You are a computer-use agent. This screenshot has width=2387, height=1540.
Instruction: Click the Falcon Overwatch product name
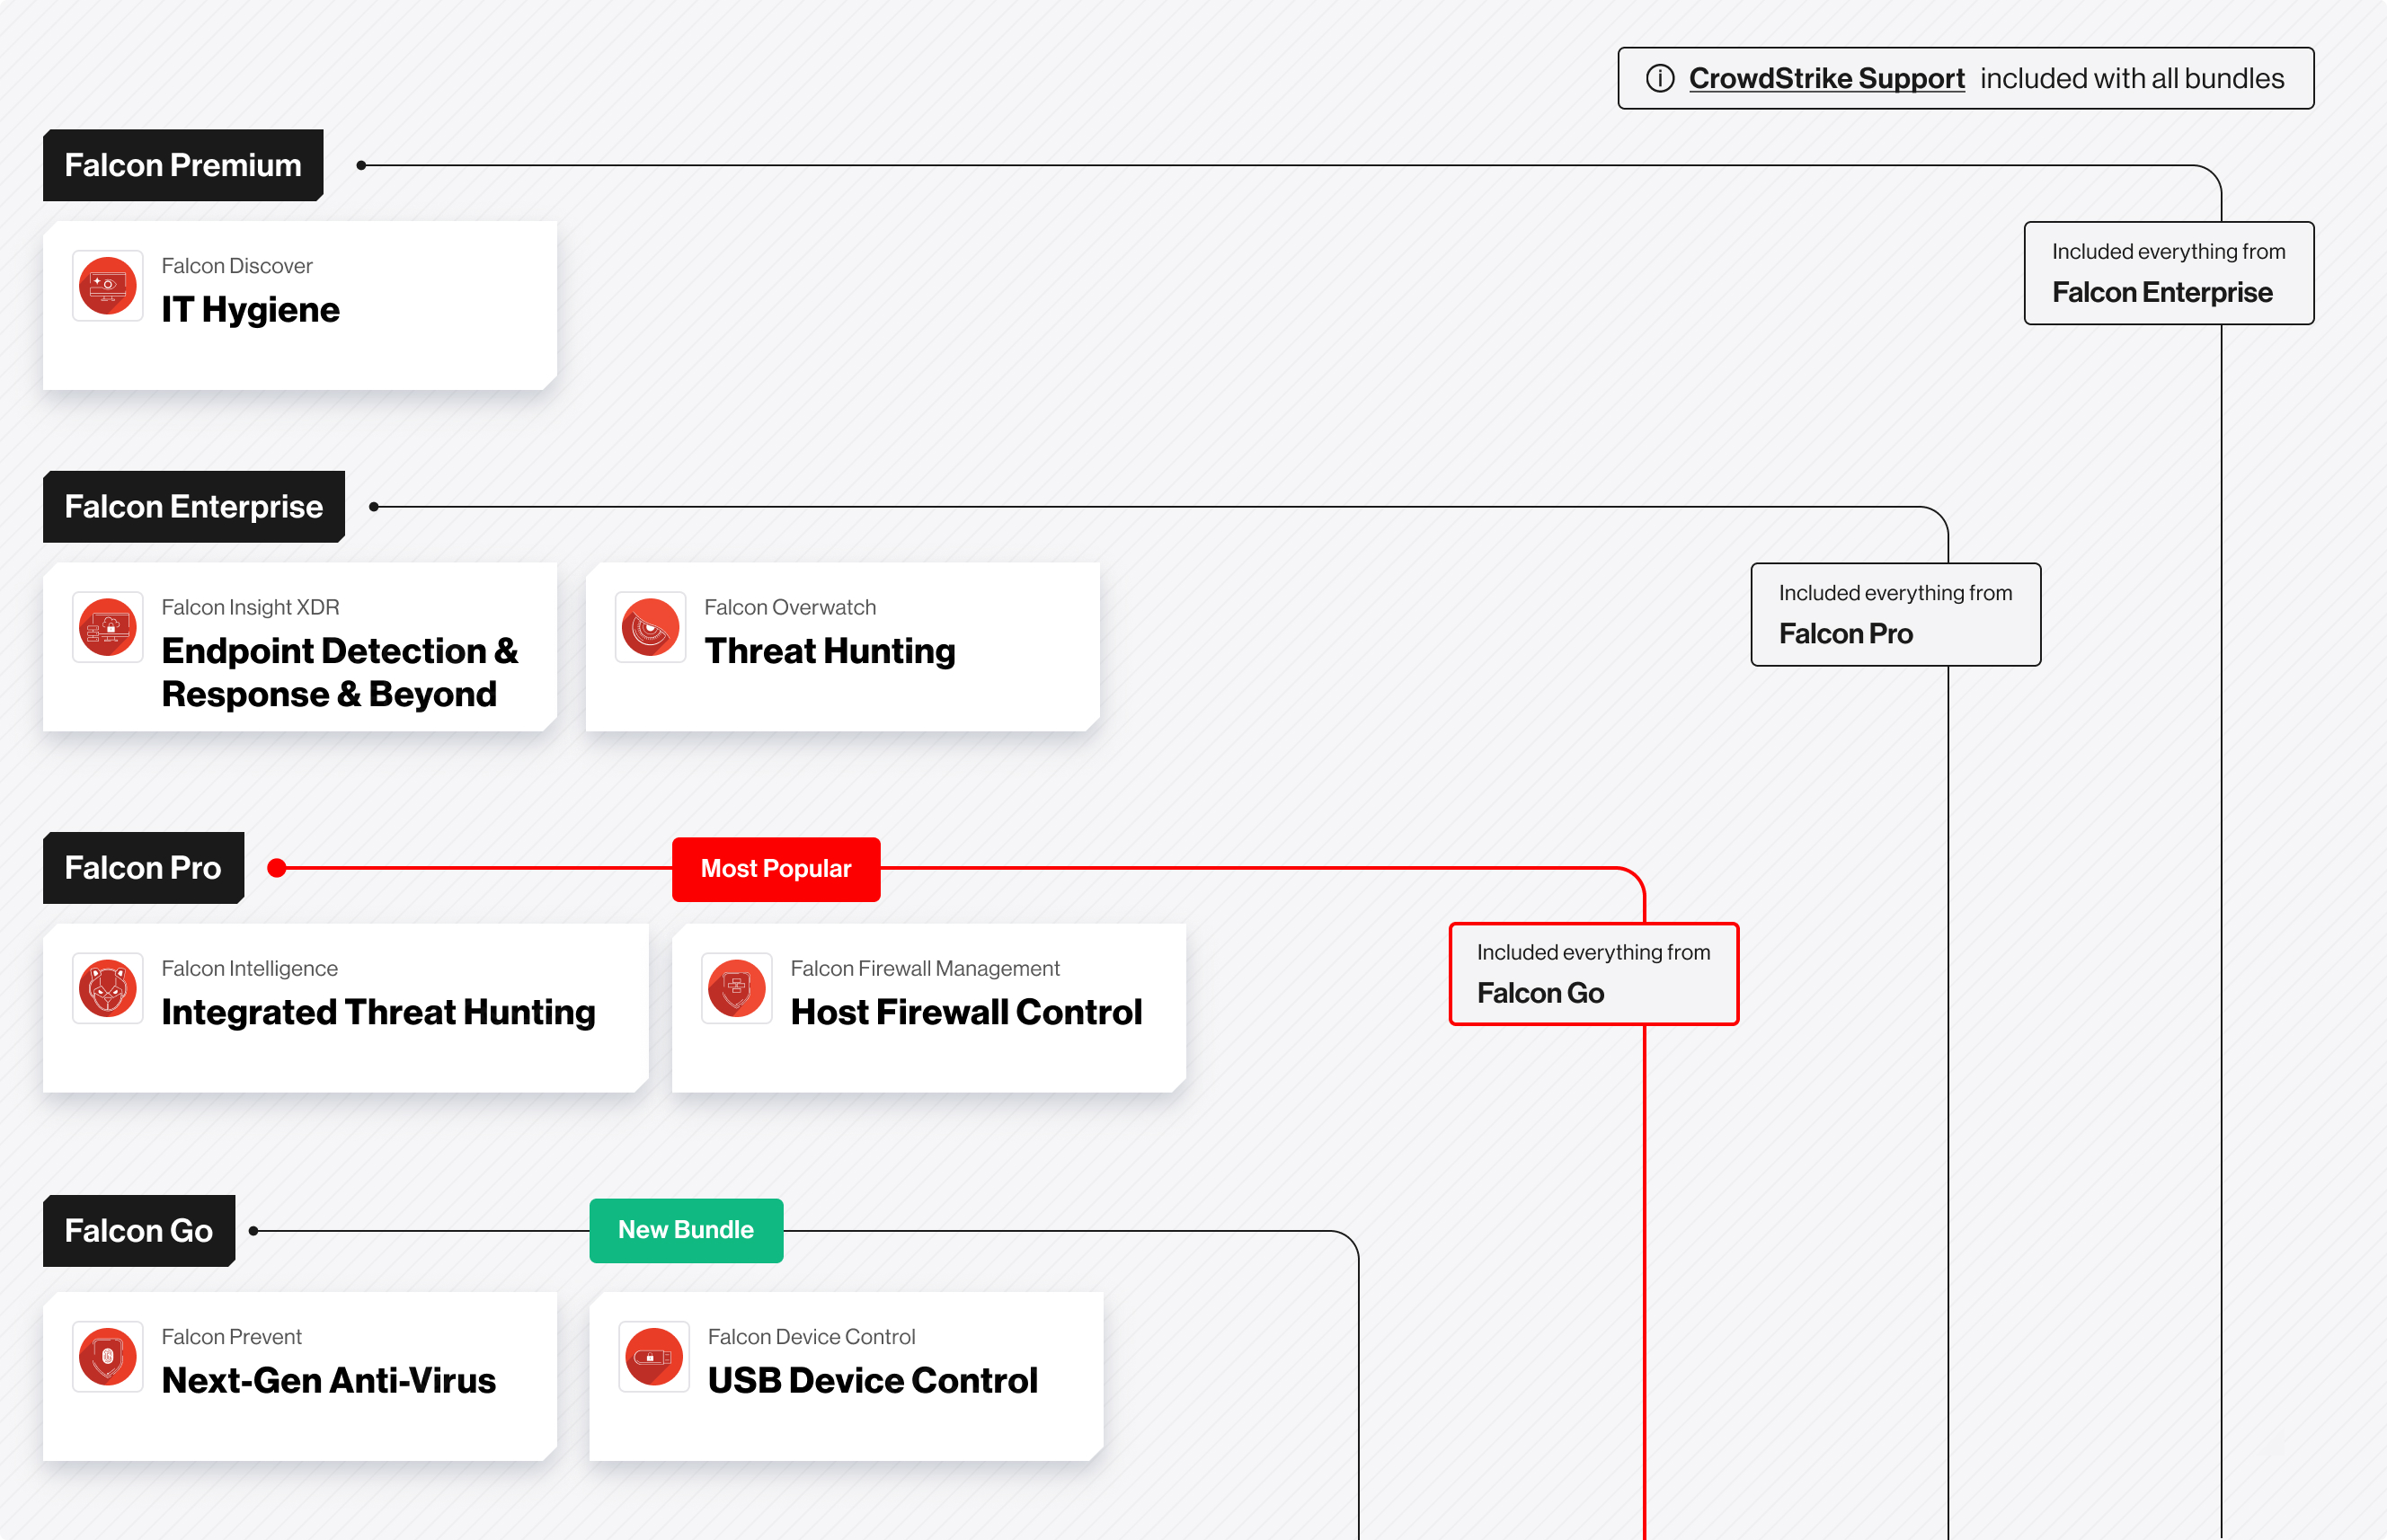pos(790,607)
